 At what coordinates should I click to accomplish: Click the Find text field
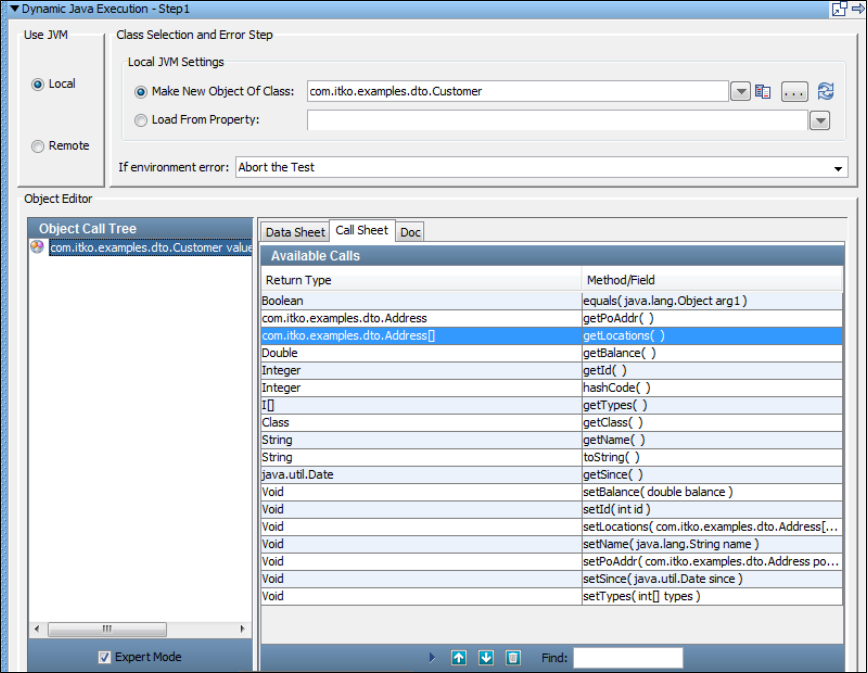628,658
